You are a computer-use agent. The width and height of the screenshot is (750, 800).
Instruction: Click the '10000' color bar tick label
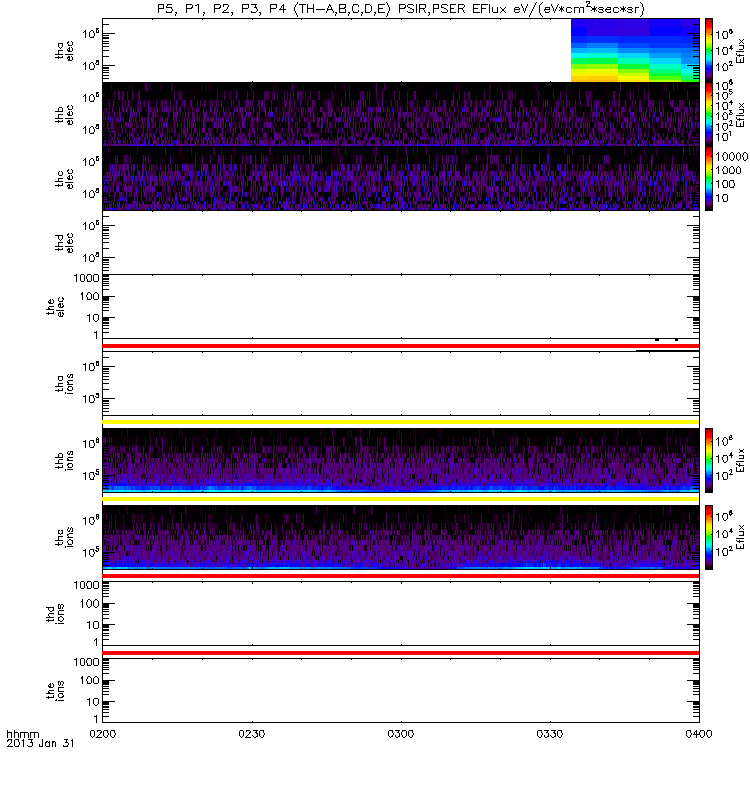click(732, 157)
